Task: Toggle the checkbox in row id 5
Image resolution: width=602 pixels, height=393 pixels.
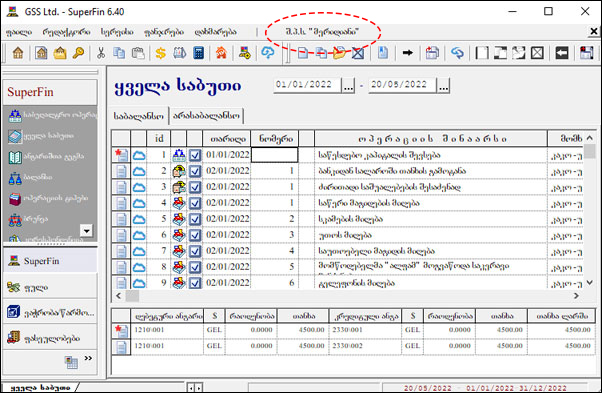Action: pyautogui.click(x=195, y=219)
